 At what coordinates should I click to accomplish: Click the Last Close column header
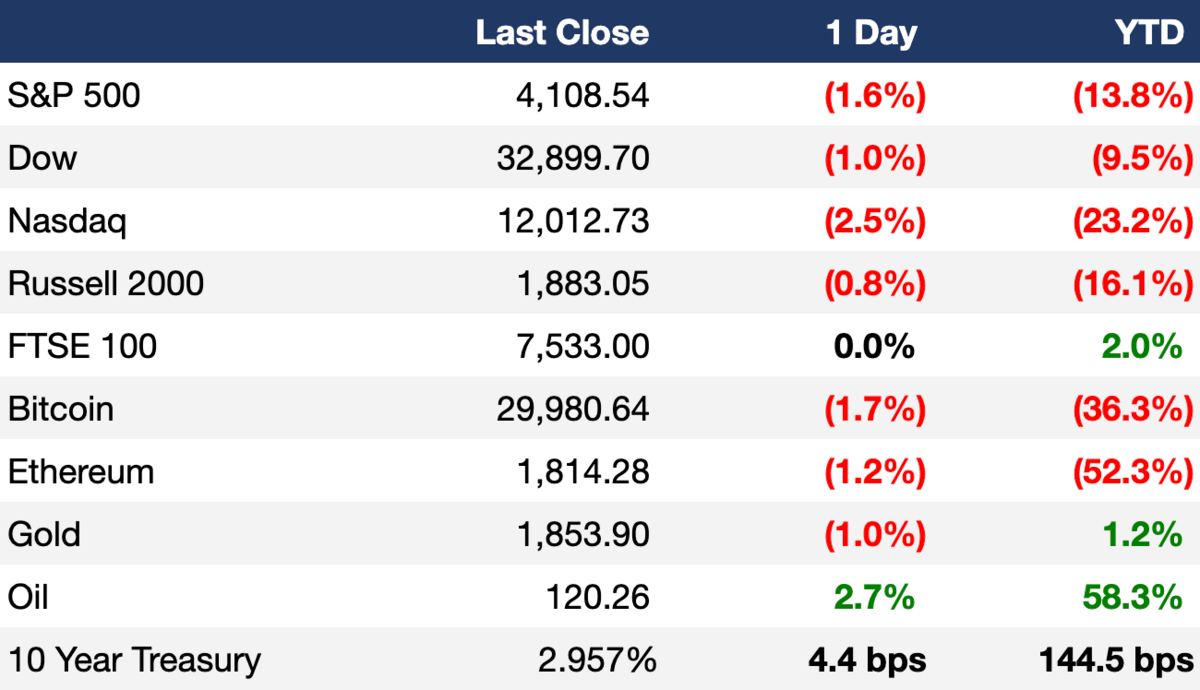pyautogui.click(x=562, y=33)
